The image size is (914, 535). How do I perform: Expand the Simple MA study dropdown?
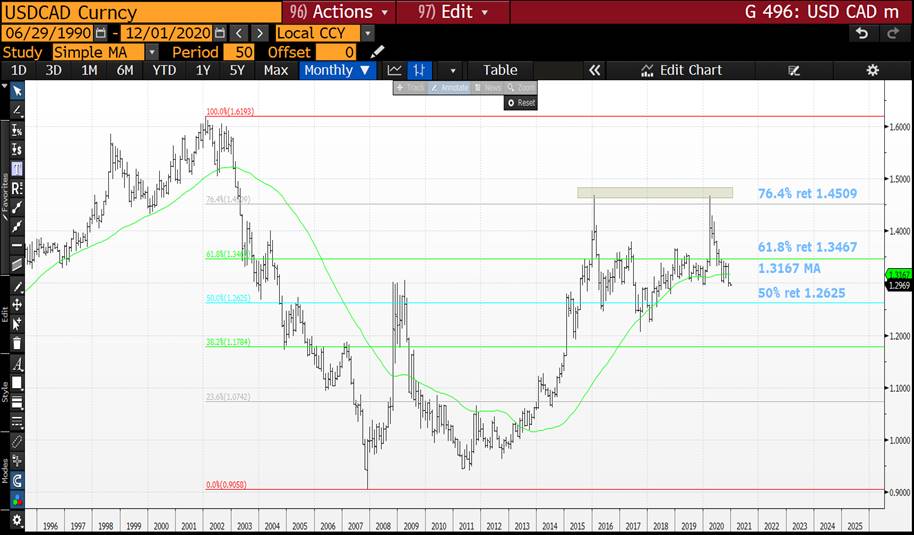coord(152,52)
